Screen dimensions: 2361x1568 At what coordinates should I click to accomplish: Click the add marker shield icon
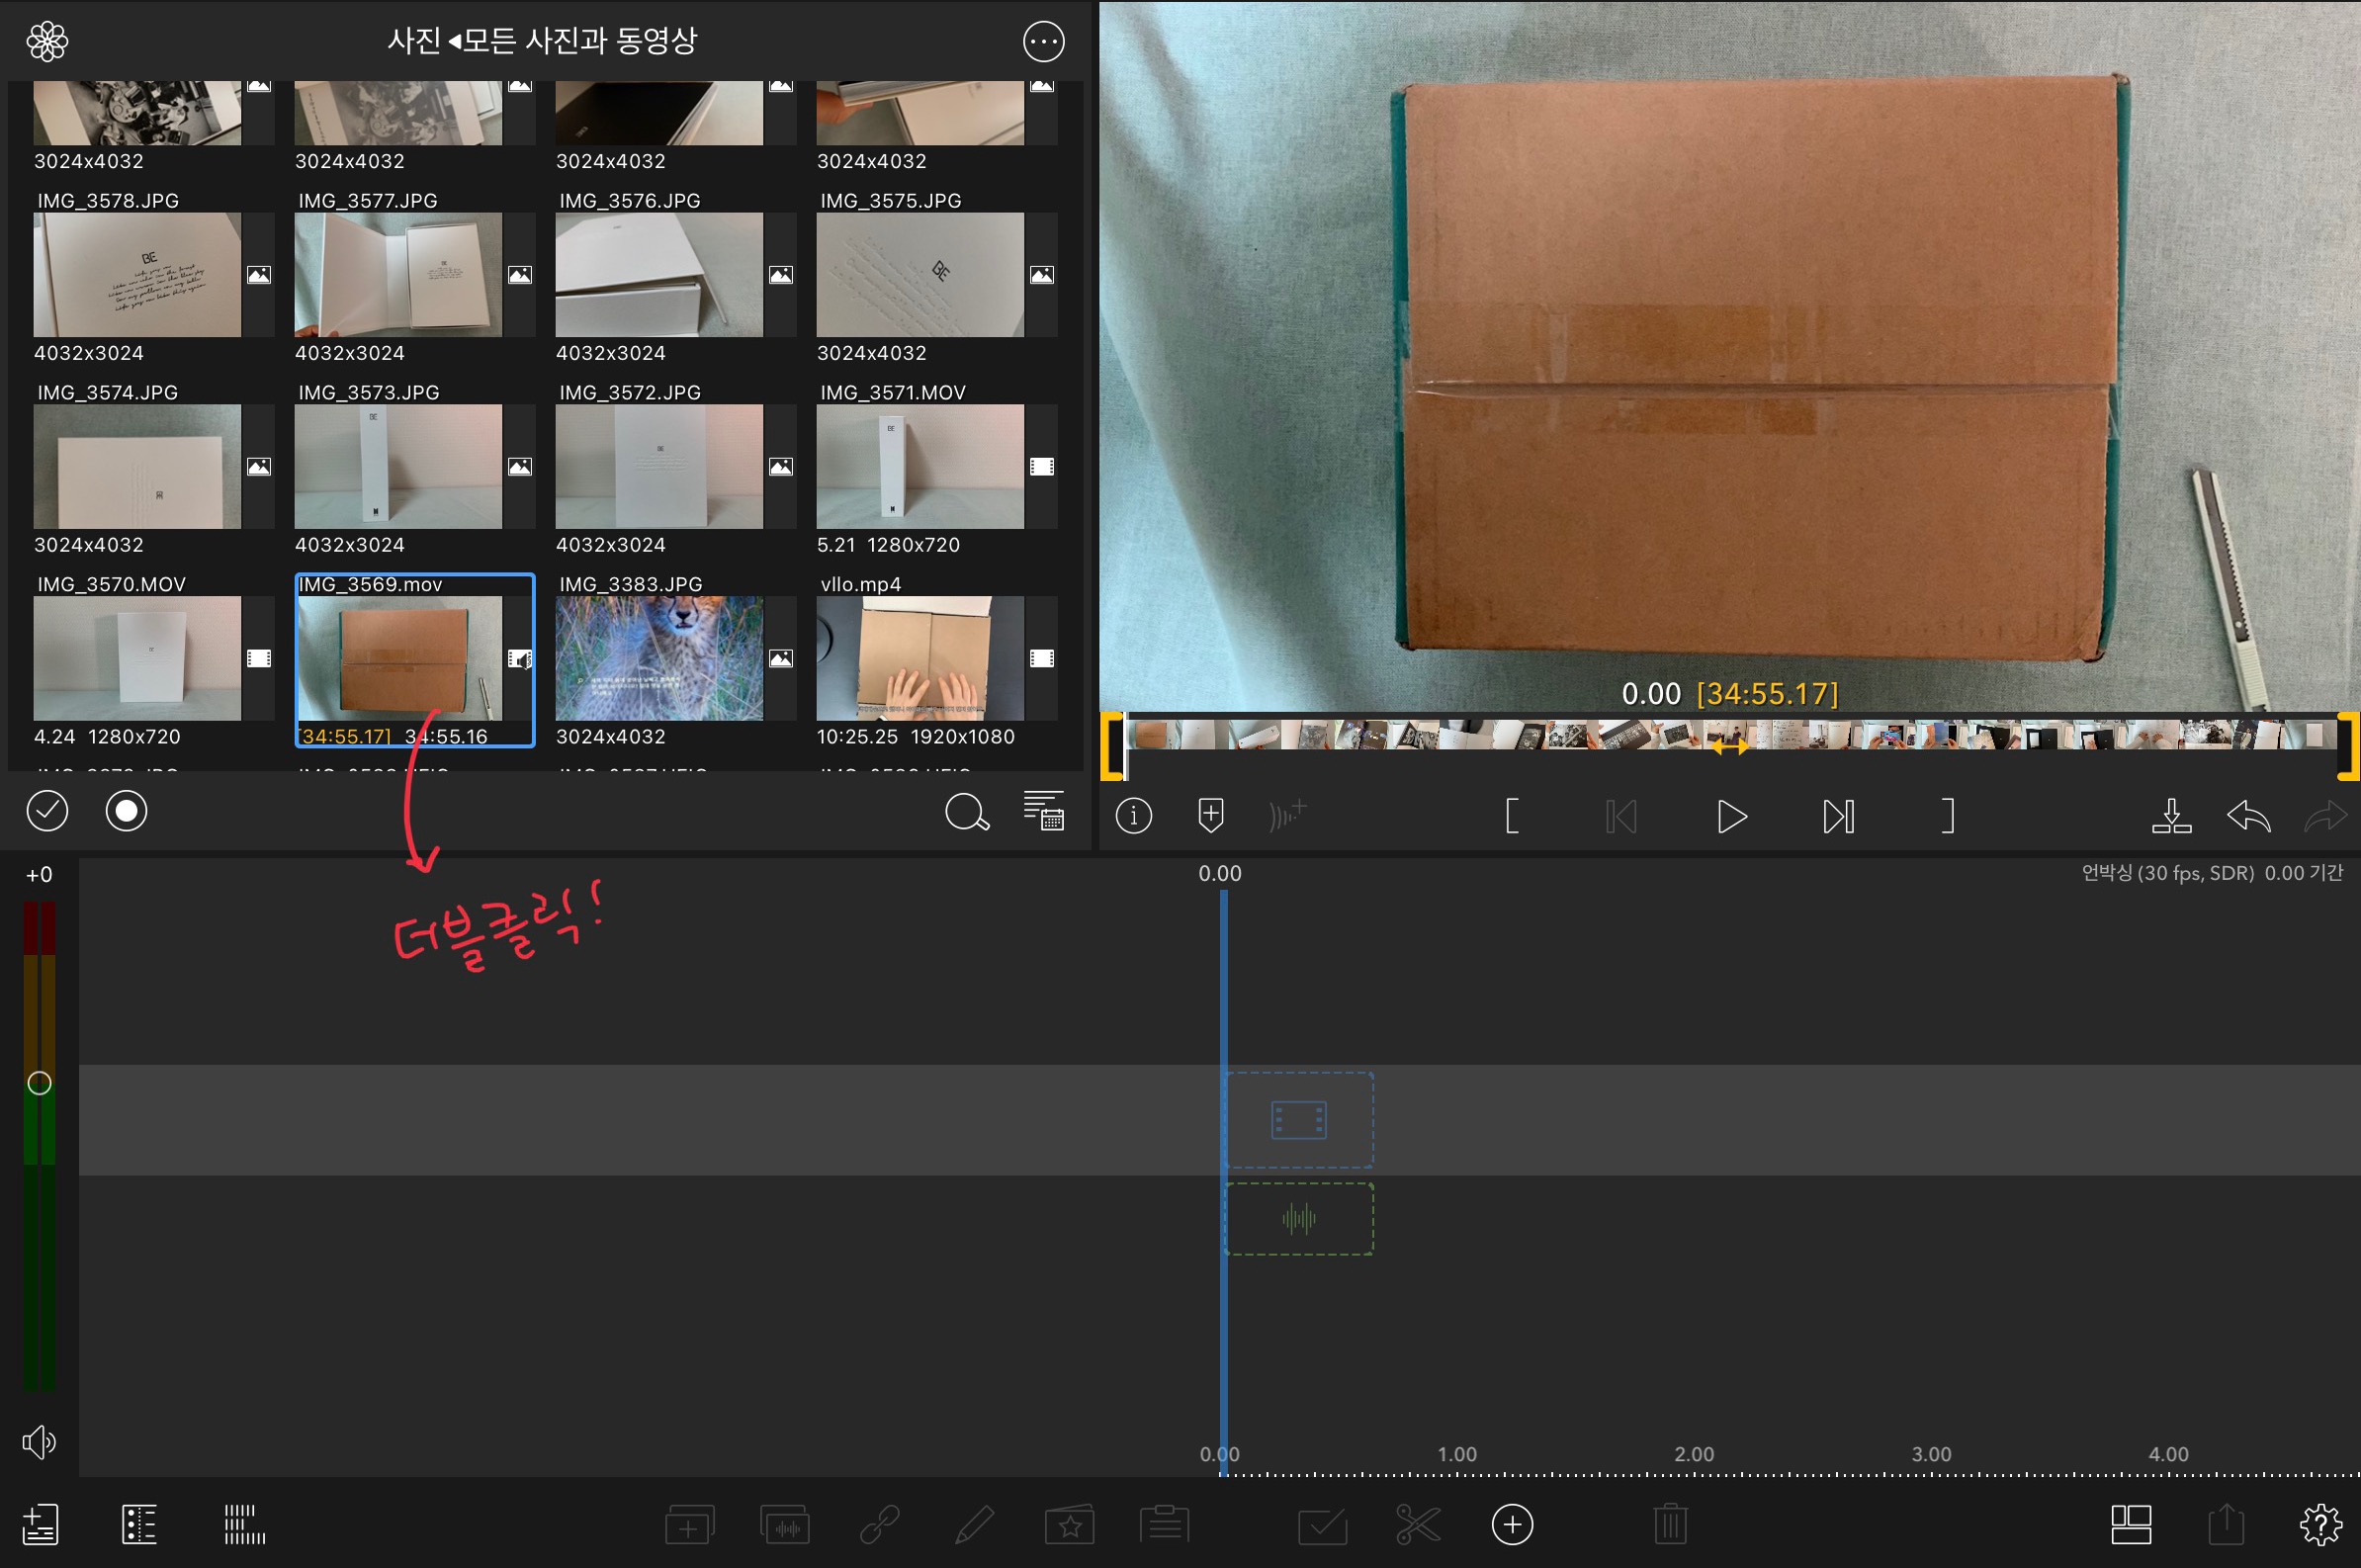pyautogui.click(x=1210, y=816)
